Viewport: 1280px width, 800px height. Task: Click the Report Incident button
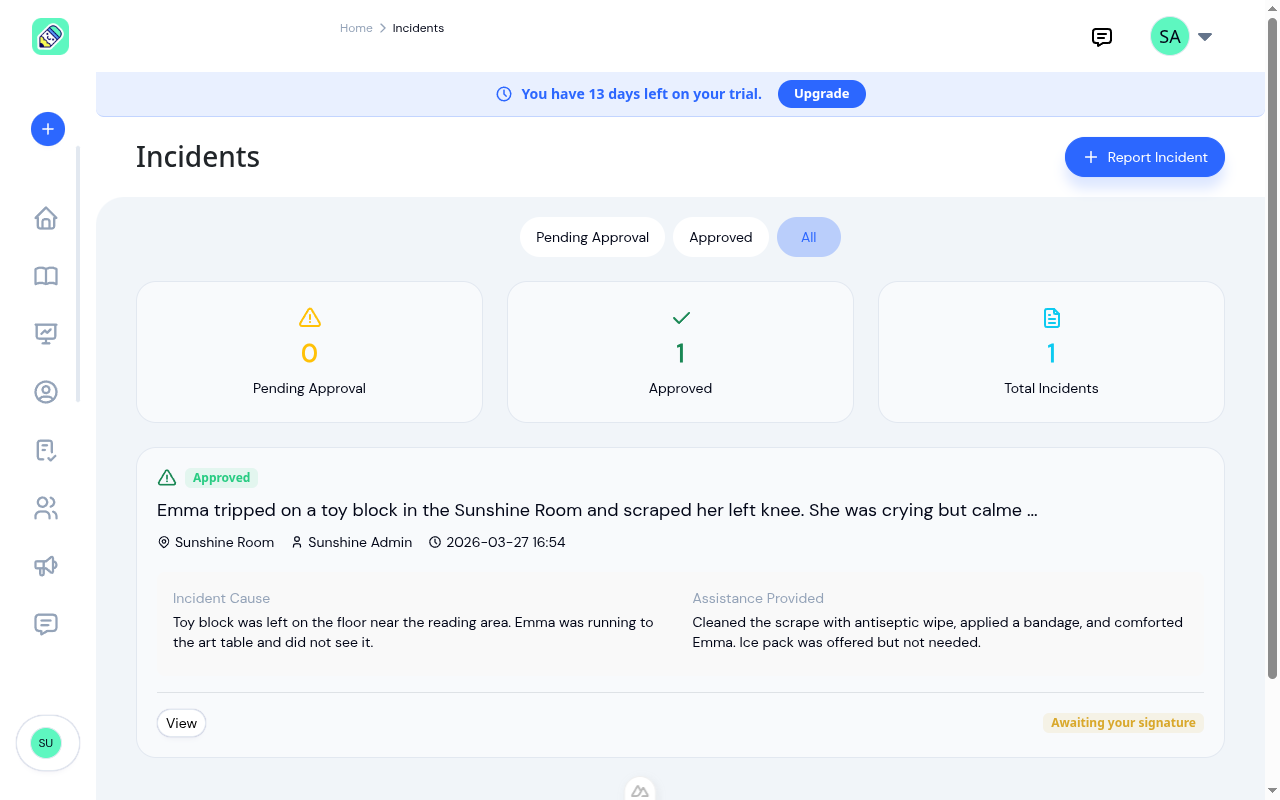click(x=1145, y=157)
